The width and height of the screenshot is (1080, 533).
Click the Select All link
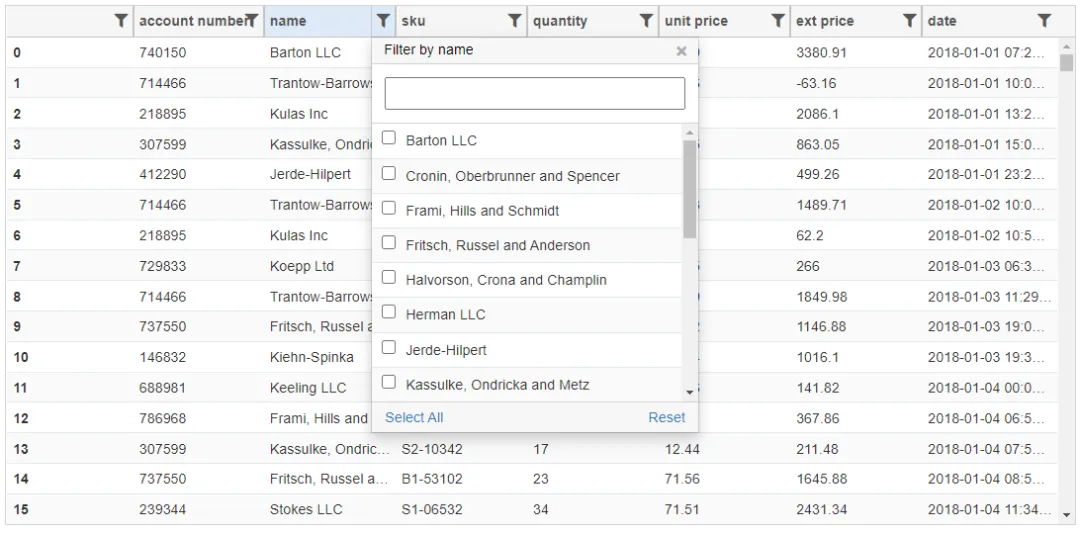point(414,417)
